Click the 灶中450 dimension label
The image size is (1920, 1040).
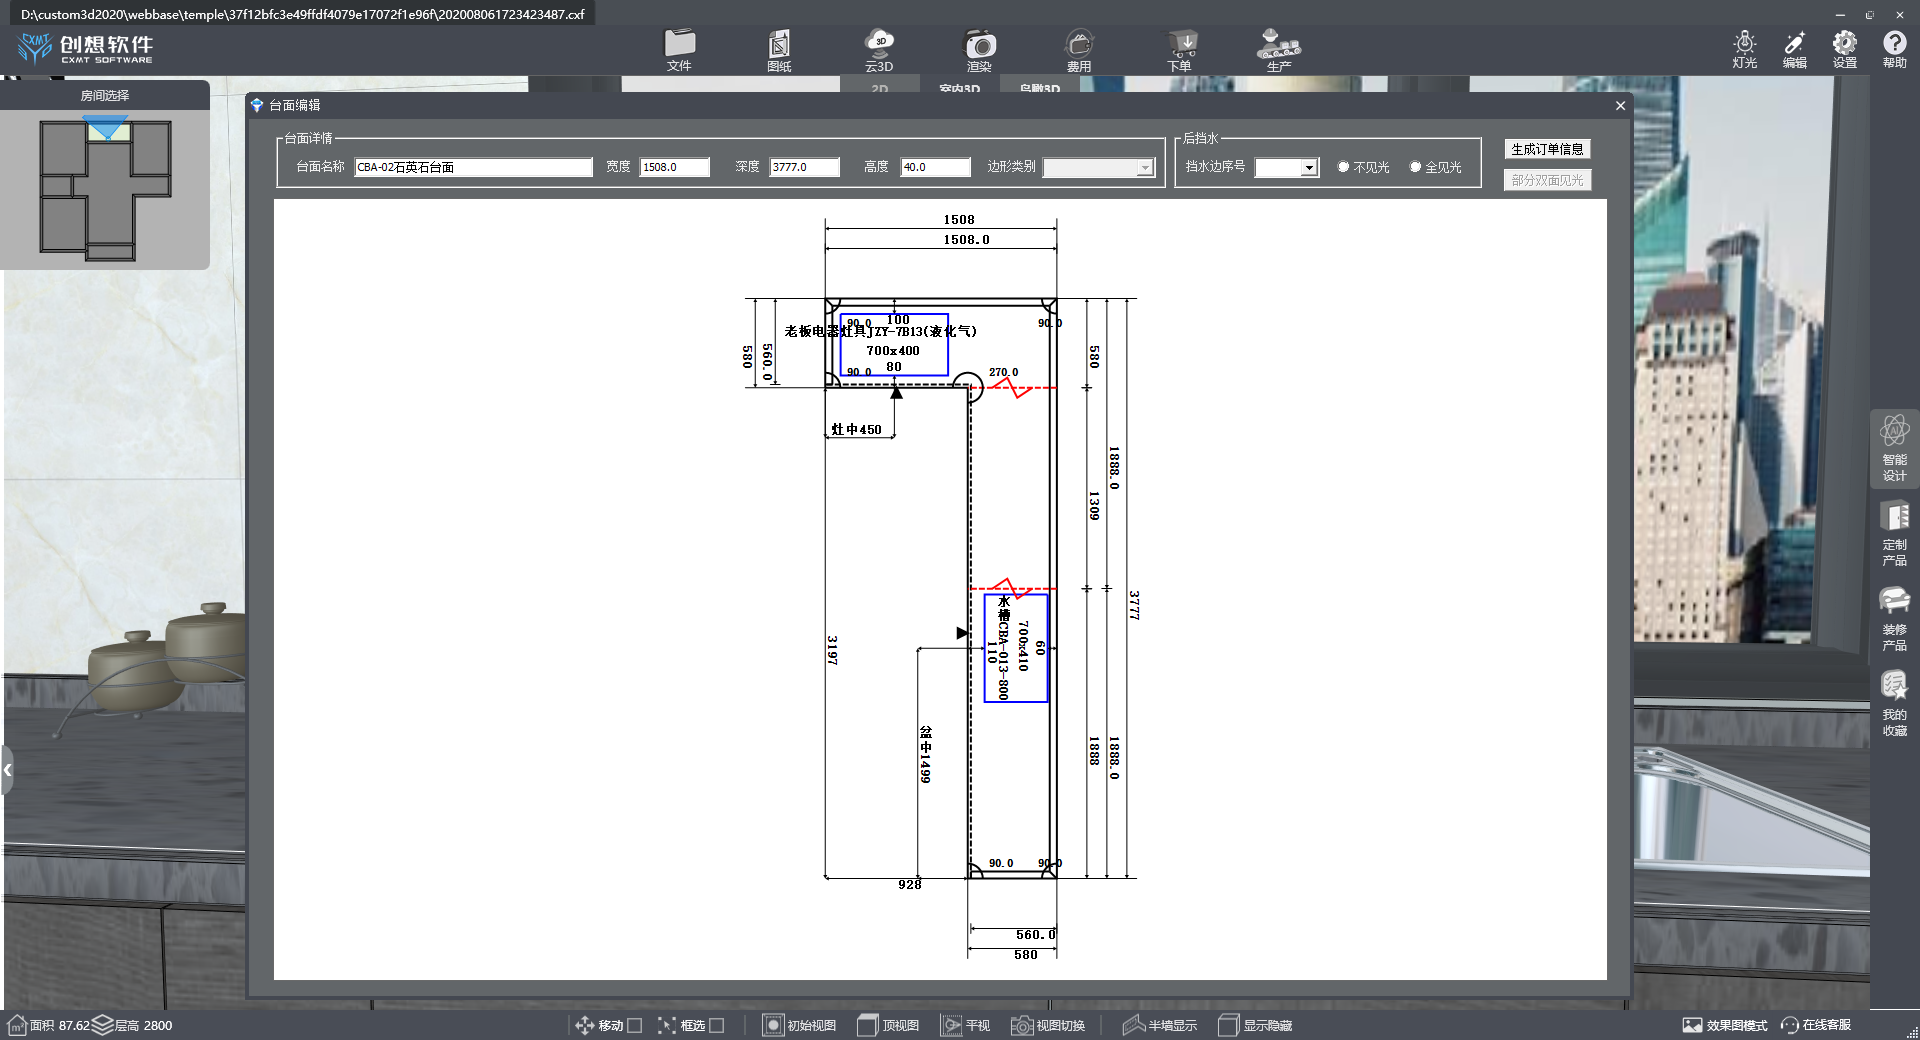pyautogui.click(x=857, y=430)
